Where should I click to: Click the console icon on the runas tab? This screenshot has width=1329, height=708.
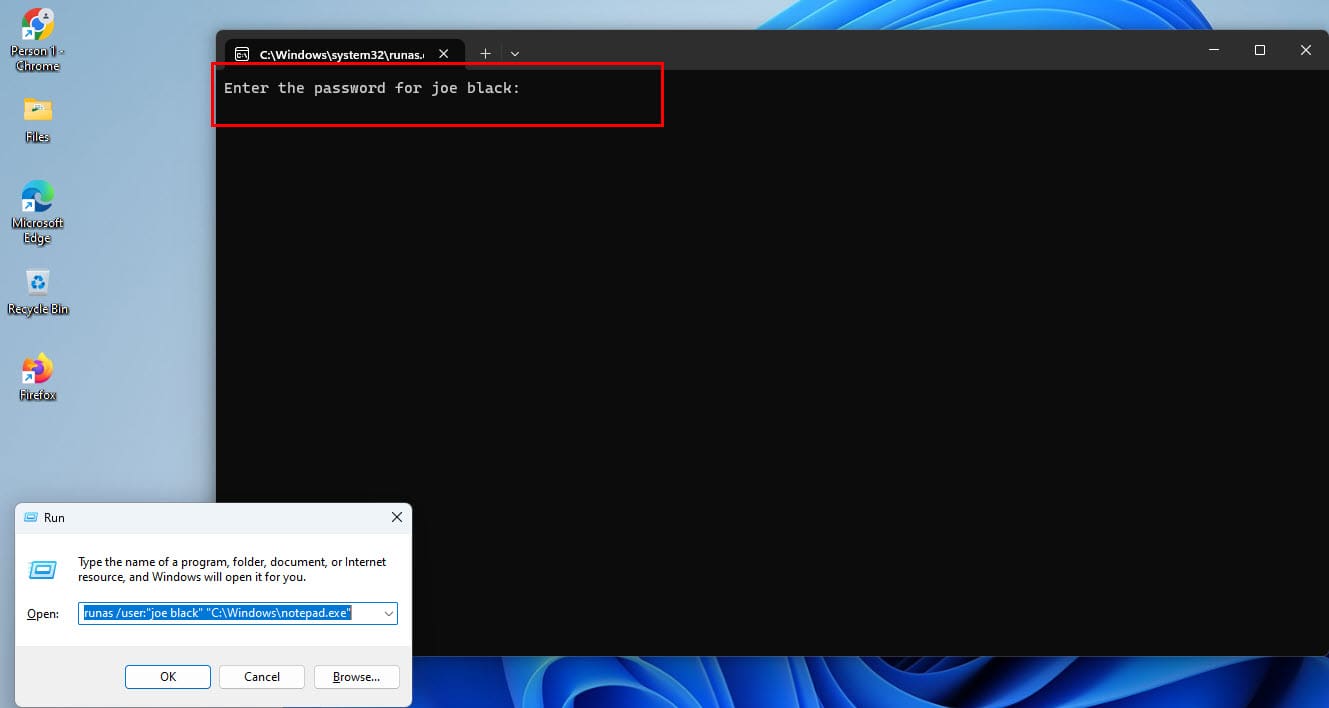(x=242, y=54)
